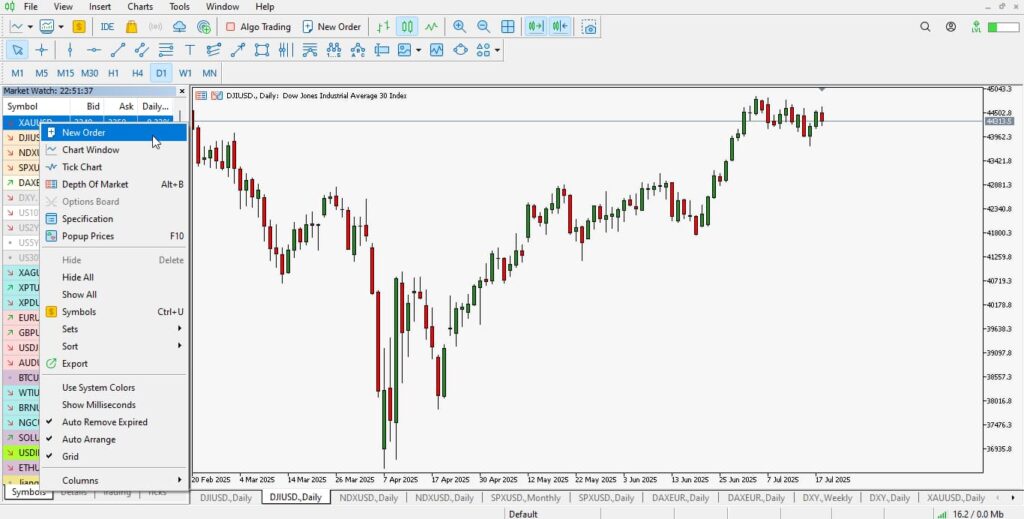
Task: Open the IDE editor from toolbar
Action: pos(107,27)
